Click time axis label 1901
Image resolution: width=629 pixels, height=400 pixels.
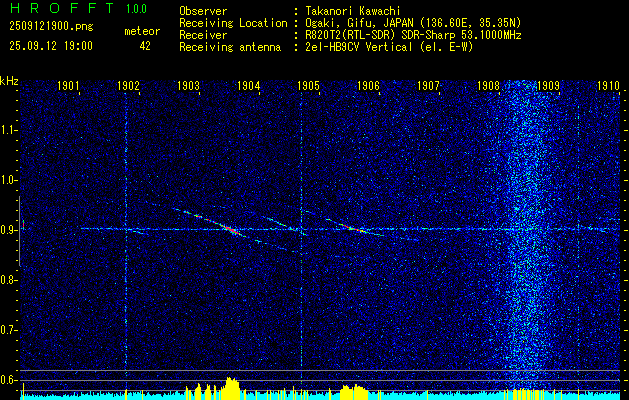68,85
